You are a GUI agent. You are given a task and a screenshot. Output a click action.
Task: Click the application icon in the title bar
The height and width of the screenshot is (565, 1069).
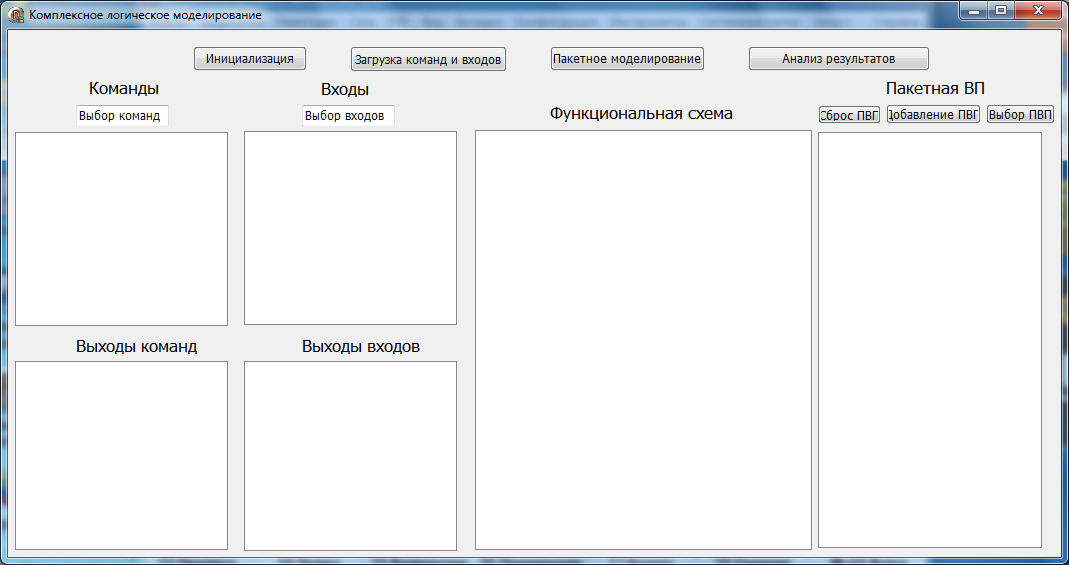(15, 15)
